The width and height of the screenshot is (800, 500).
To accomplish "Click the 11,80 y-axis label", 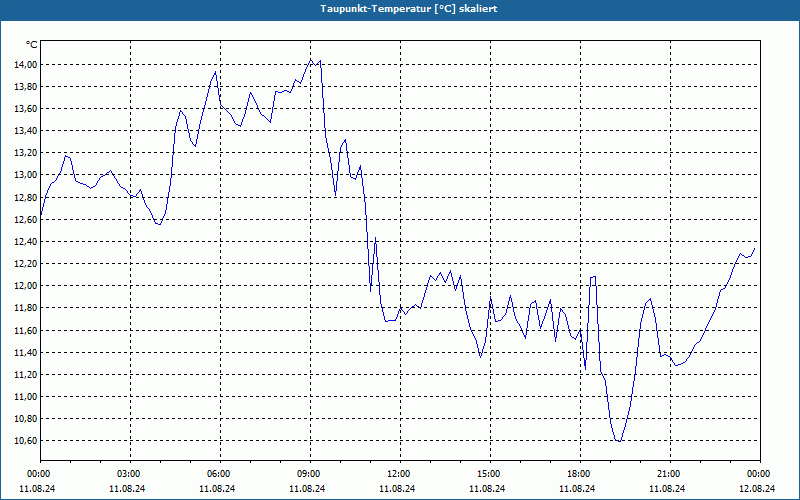I will tap(28, 308).
